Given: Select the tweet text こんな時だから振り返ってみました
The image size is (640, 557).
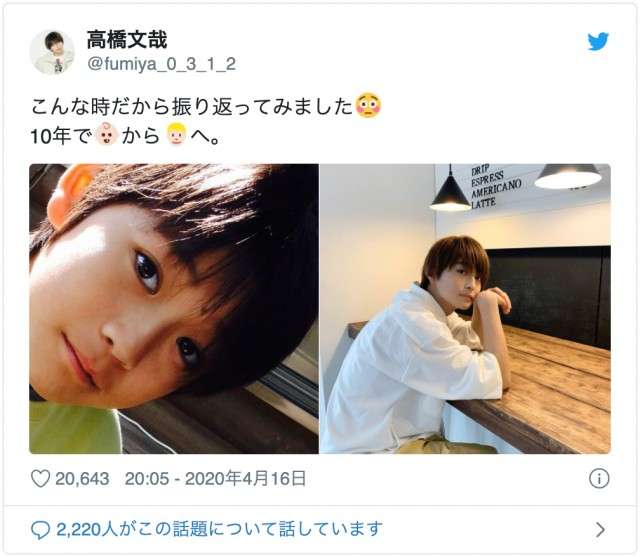Looking at the screenshot, I should 192,106.
